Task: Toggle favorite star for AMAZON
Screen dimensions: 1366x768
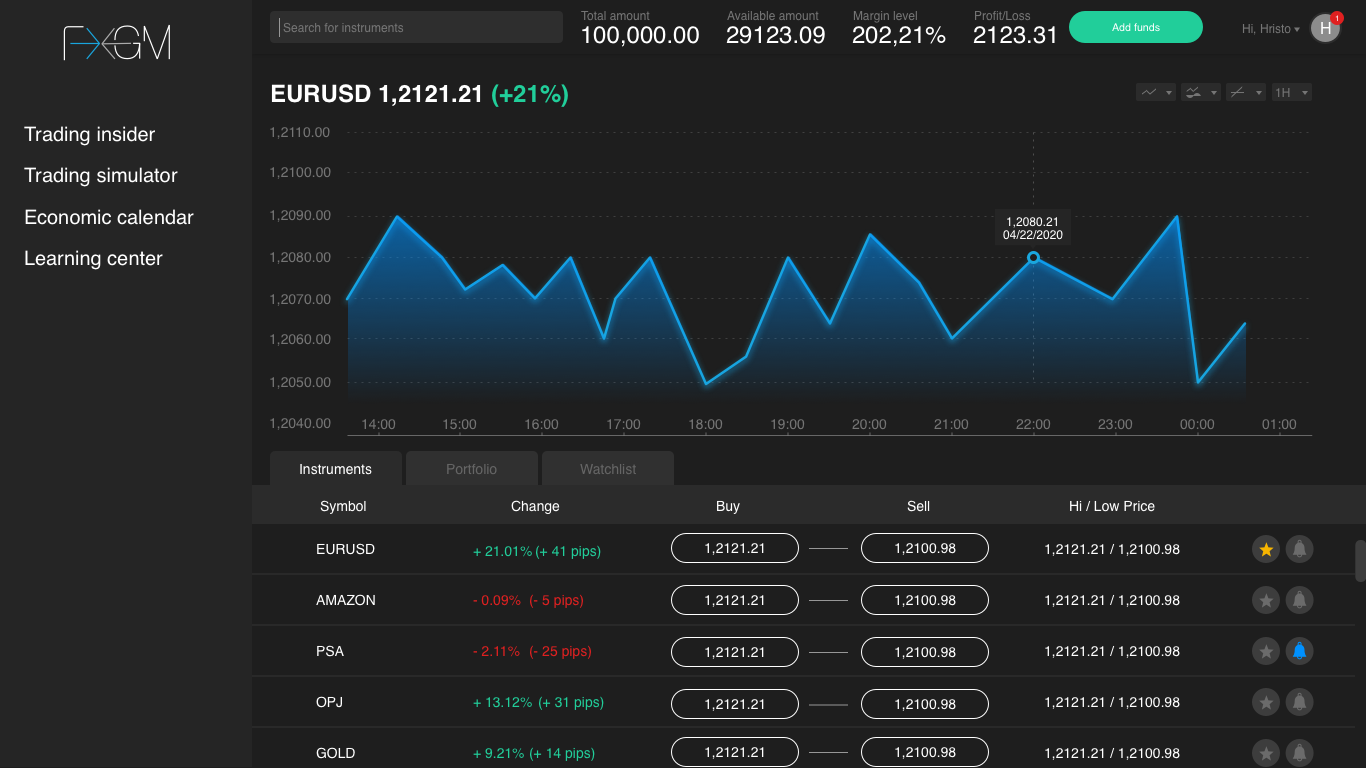Action: pyautogui.click(x=1266, y=600)
